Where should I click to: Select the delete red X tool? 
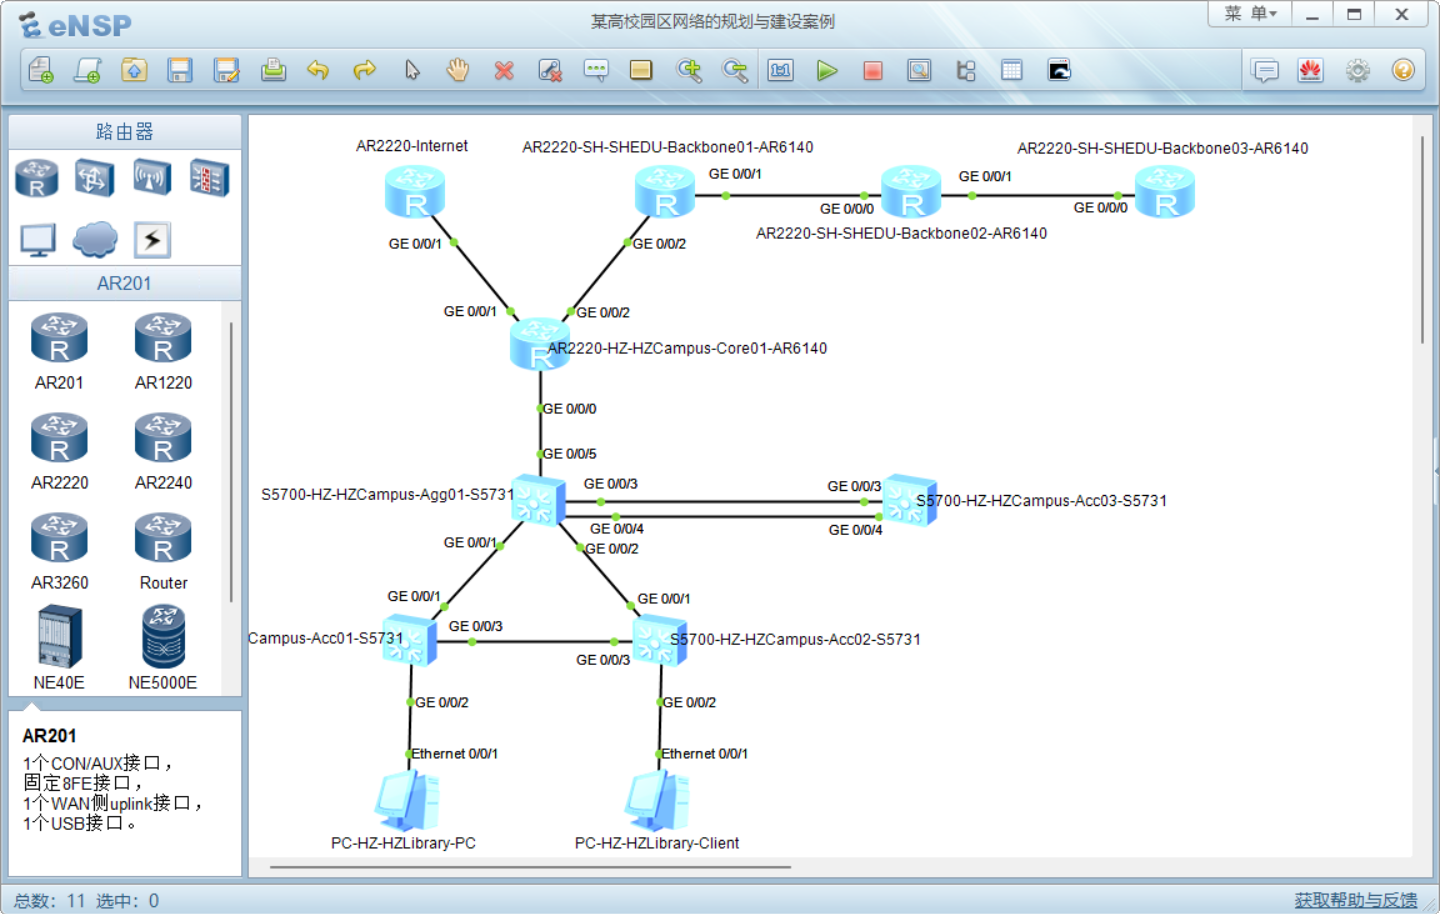(504, 70)
